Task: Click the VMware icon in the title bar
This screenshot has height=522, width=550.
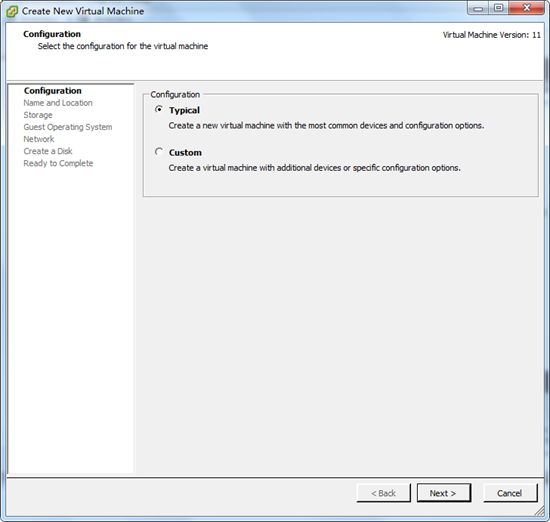Action: click(12, 11)
